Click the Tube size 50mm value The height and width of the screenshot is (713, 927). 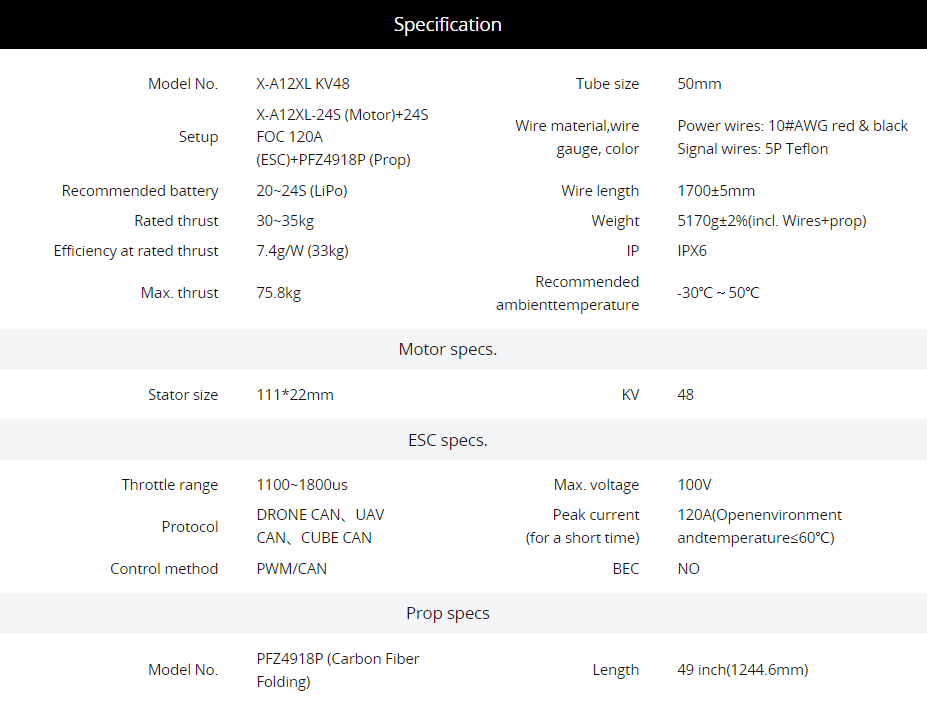(x=699, y=84)
